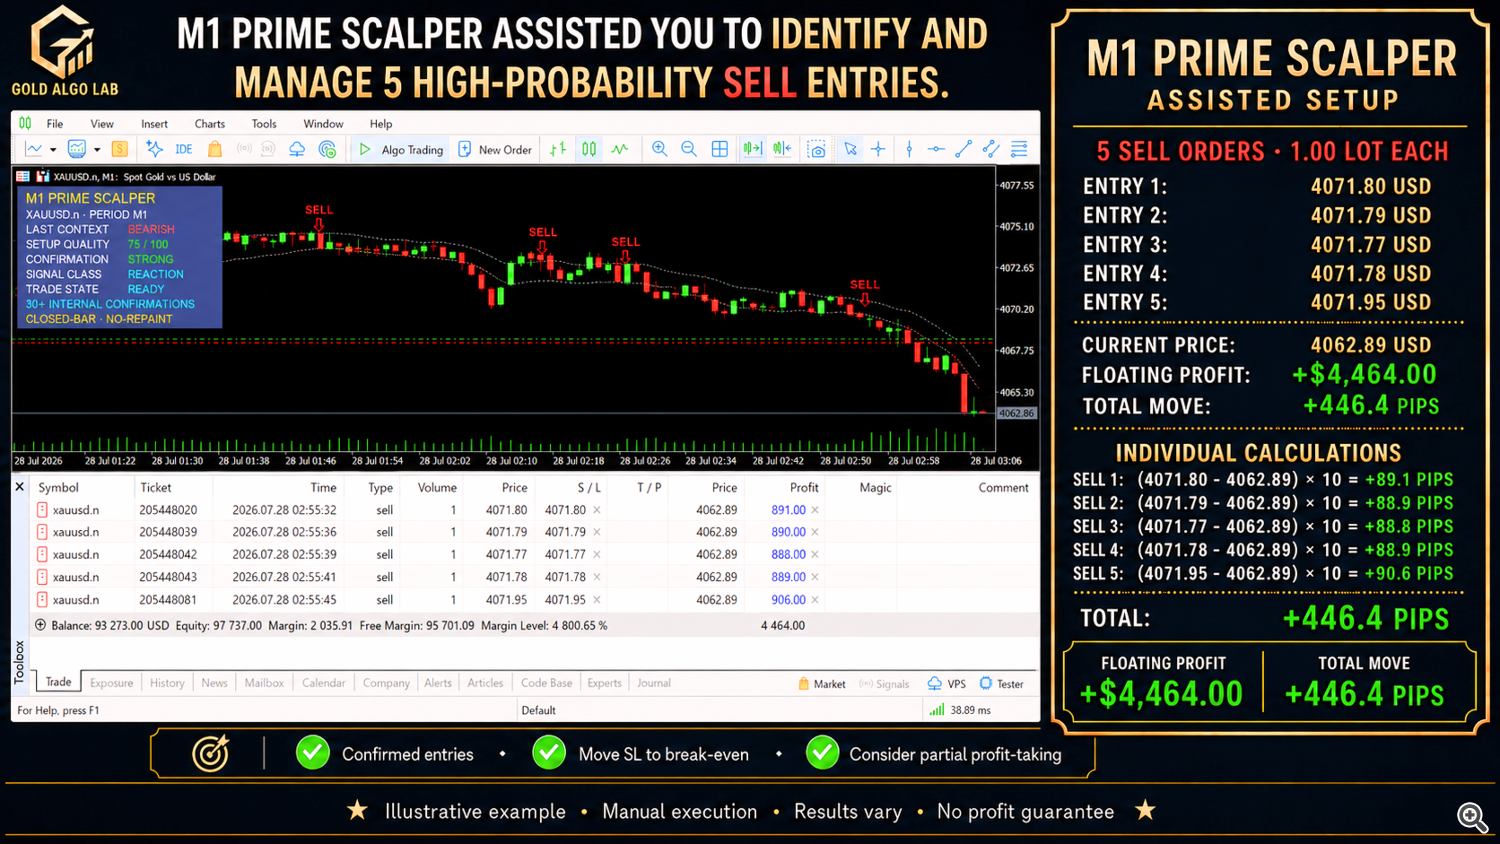The image size is (1500, 844).
Task: Close the 891.00 profit position
Action: click(x=815, y=510)
